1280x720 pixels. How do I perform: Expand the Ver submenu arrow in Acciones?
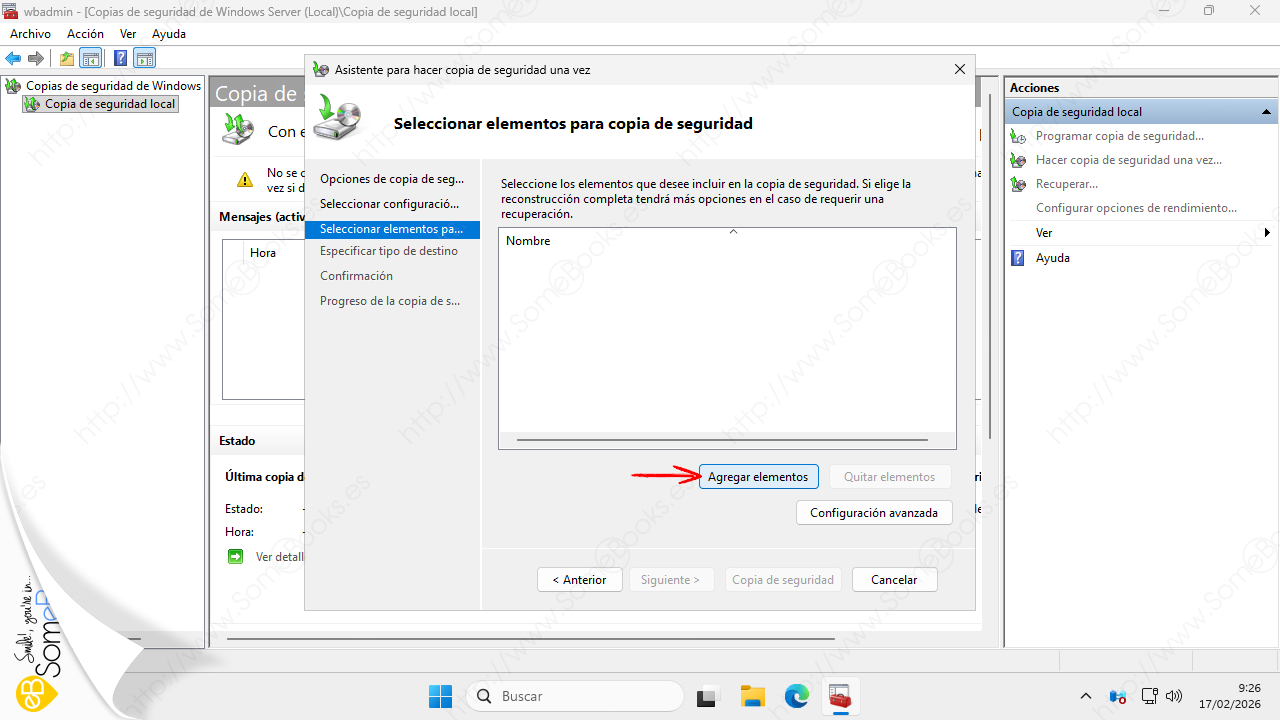pos(1267,233)
